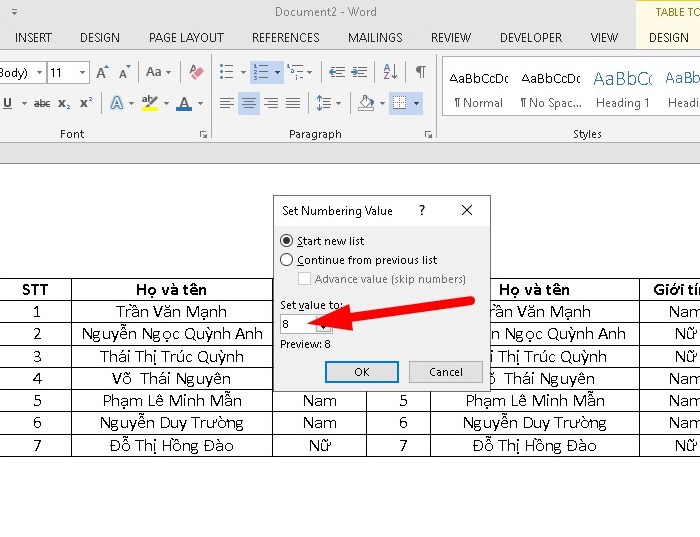Open the Bullets dropdown arrow
Image resolution: width=700 pixels, height=537 pixels.
(x=243, y=72)
